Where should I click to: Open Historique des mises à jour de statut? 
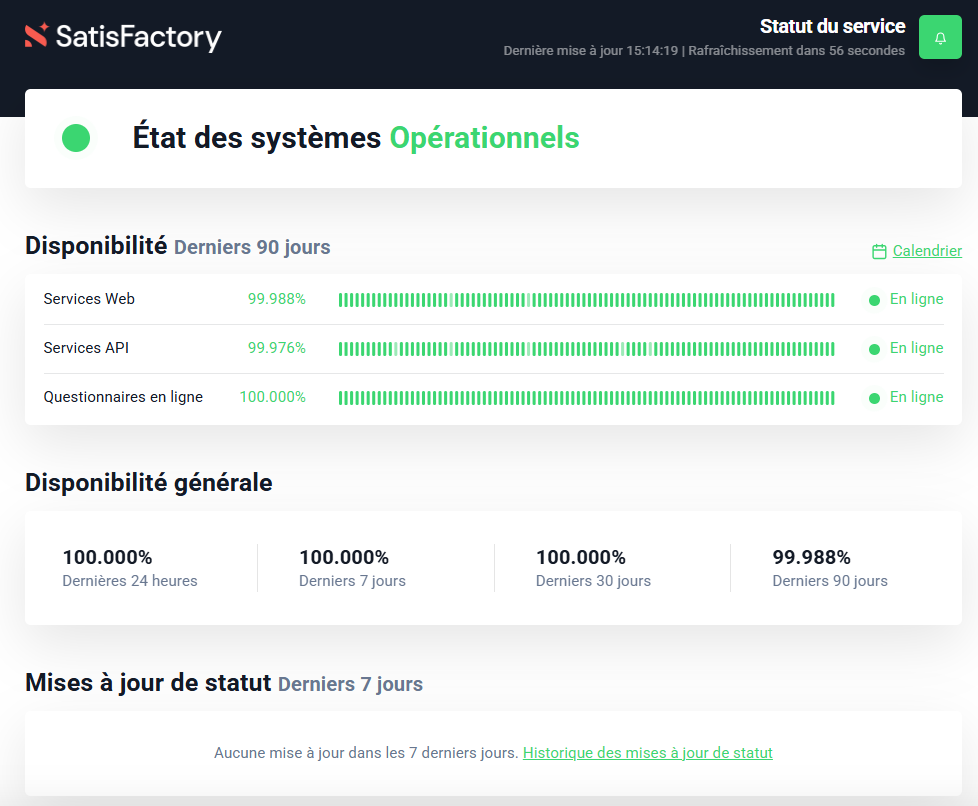pyautogui.click(x=647, y=753)
